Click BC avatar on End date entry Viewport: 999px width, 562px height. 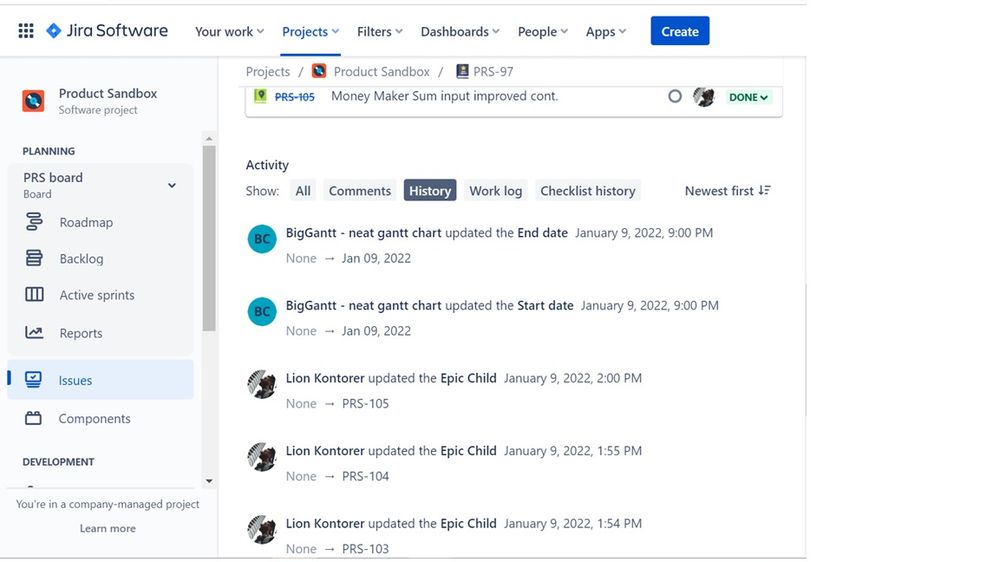click(262, 239)
